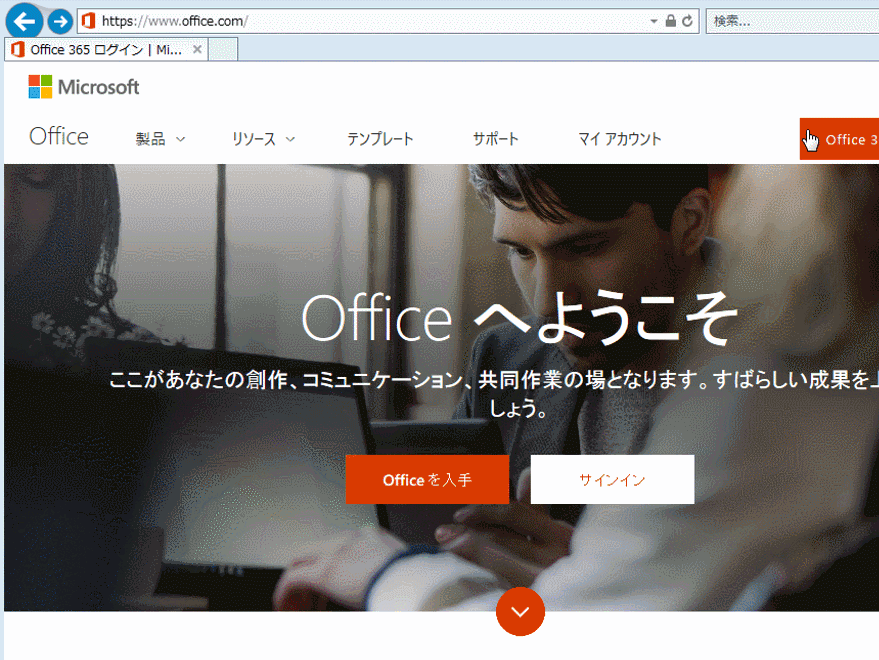Close the Office 365 ログイン tab
879x660 pixels.
click(x=197, y=49)
